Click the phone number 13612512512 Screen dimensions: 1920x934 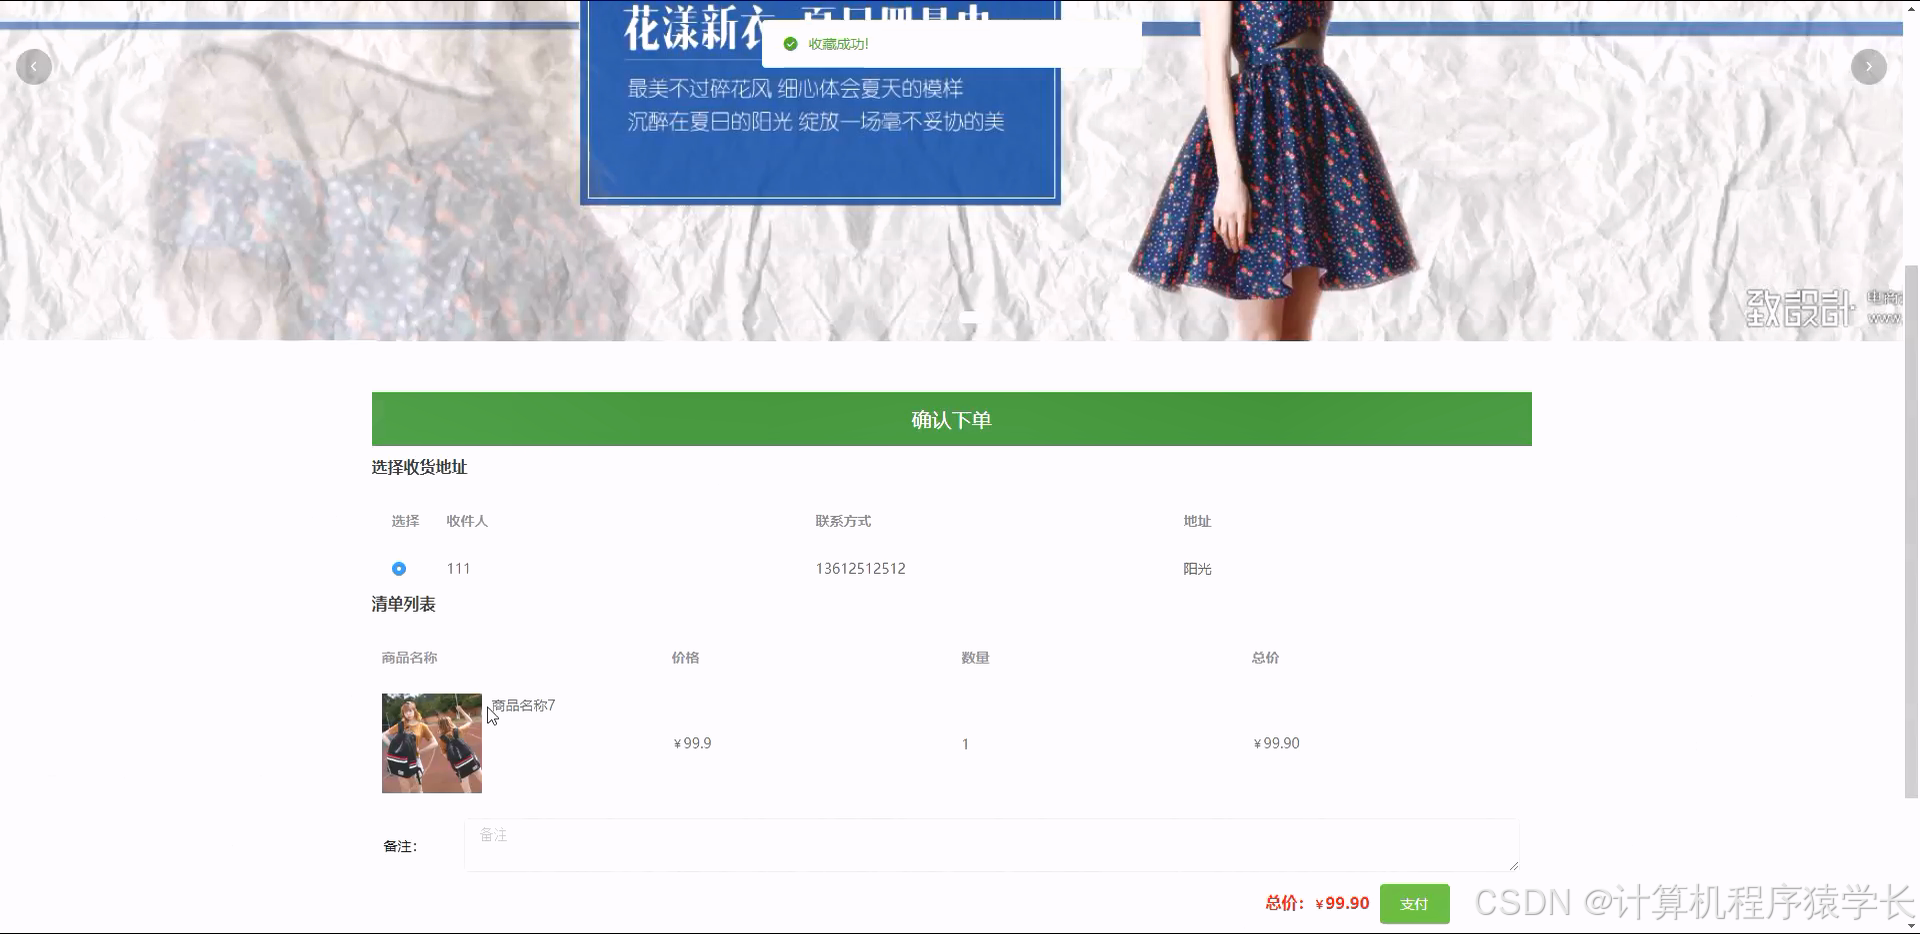pyautogui.click(x=861, y=568)
